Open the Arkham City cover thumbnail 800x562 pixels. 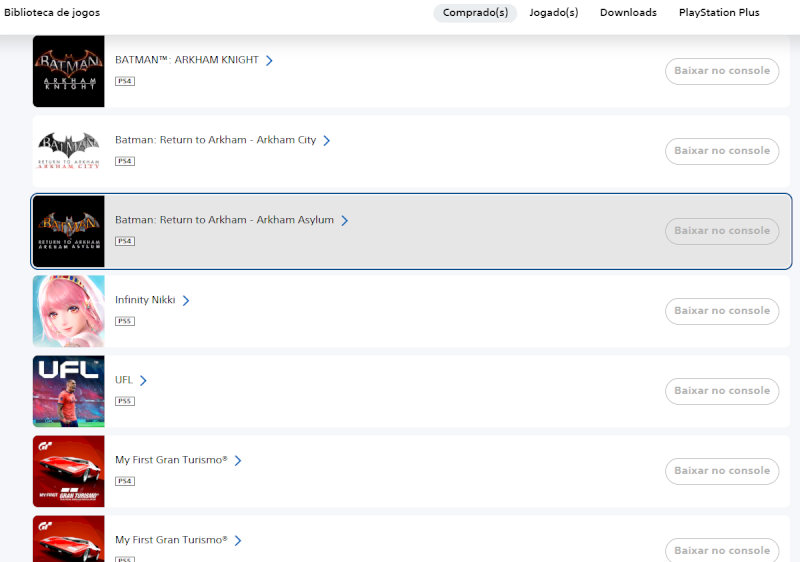pyautogui.click(x=69, y=151)
